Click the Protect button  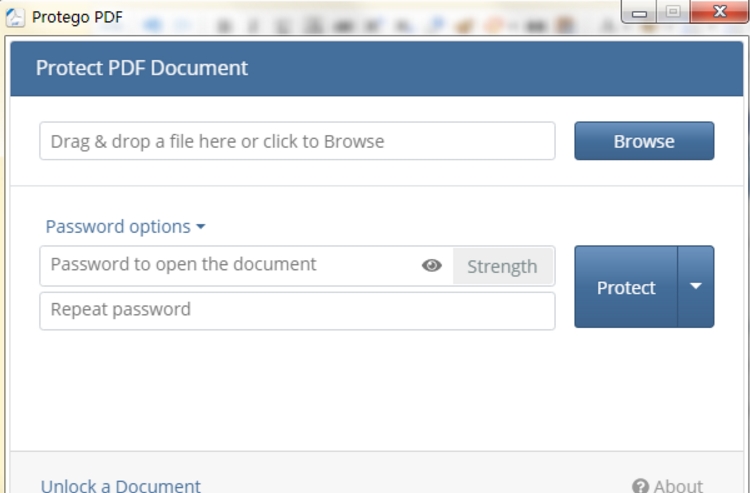tap(626, 287)
